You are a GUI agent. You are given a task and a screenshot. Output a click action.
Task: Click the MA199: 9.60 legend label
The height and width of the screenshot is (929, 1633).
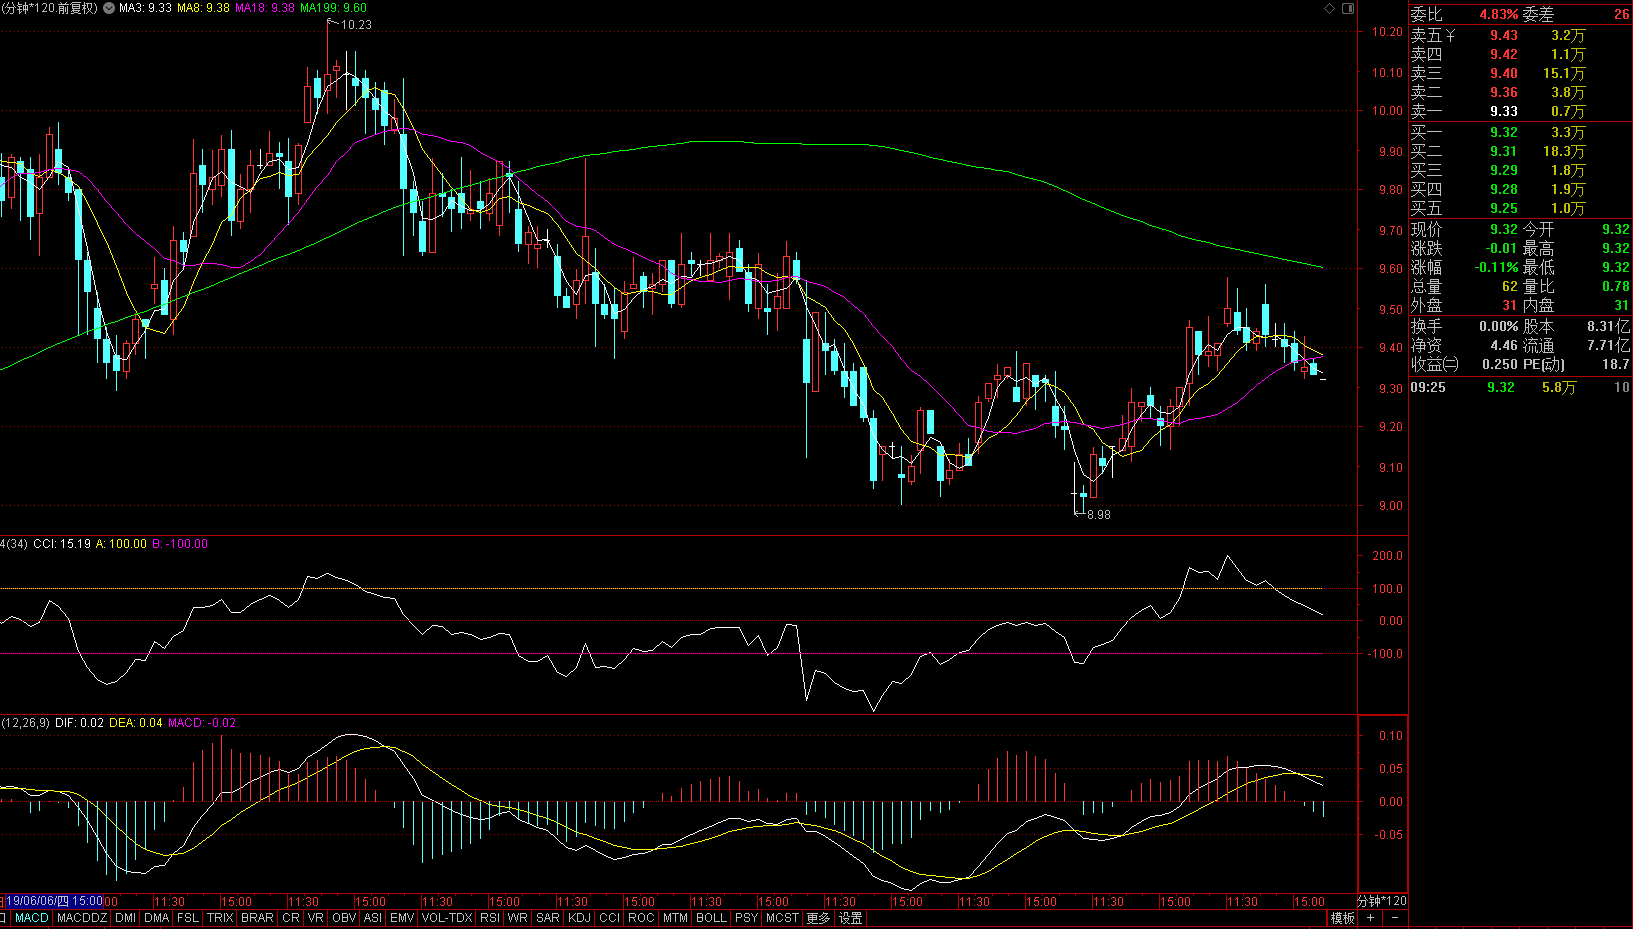(333, 8)
